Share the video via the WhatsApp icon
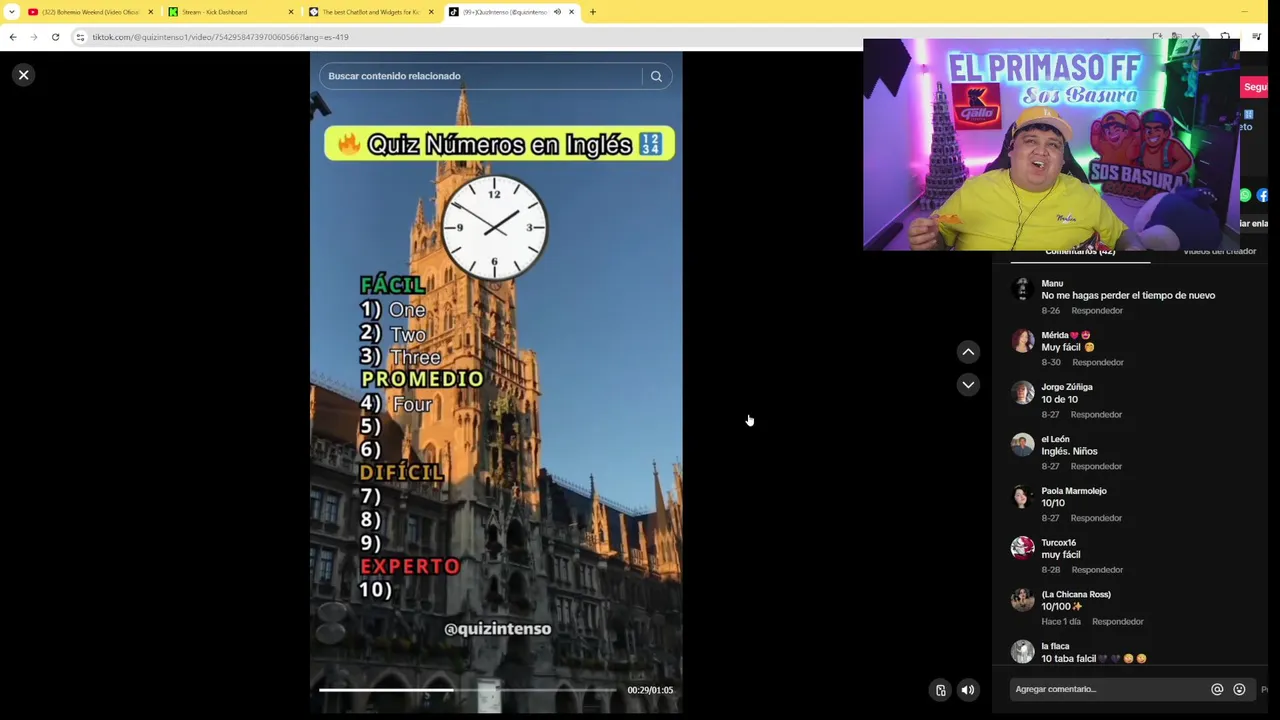 click(x=1246, y=196)
